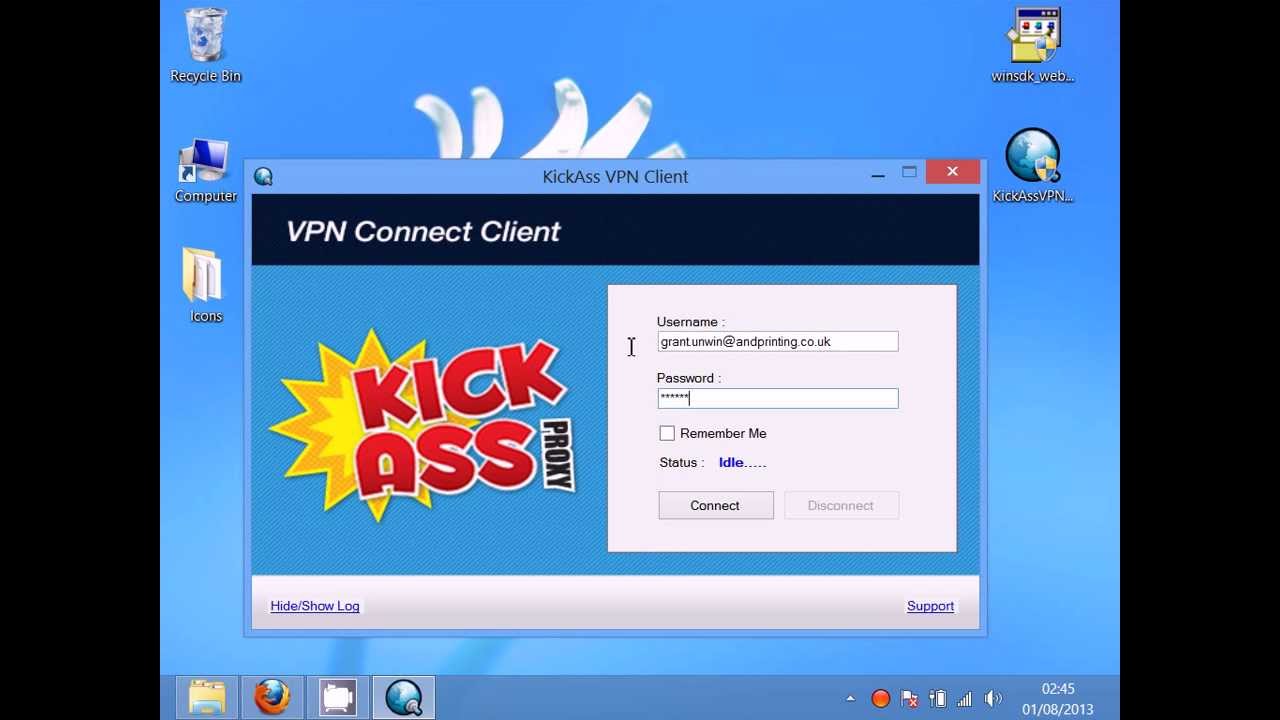Click the greyed Disconnect button
Image resolution: width=1280 pixels, height=720 pixels.
pyautogui.click(x=841, y=505)
